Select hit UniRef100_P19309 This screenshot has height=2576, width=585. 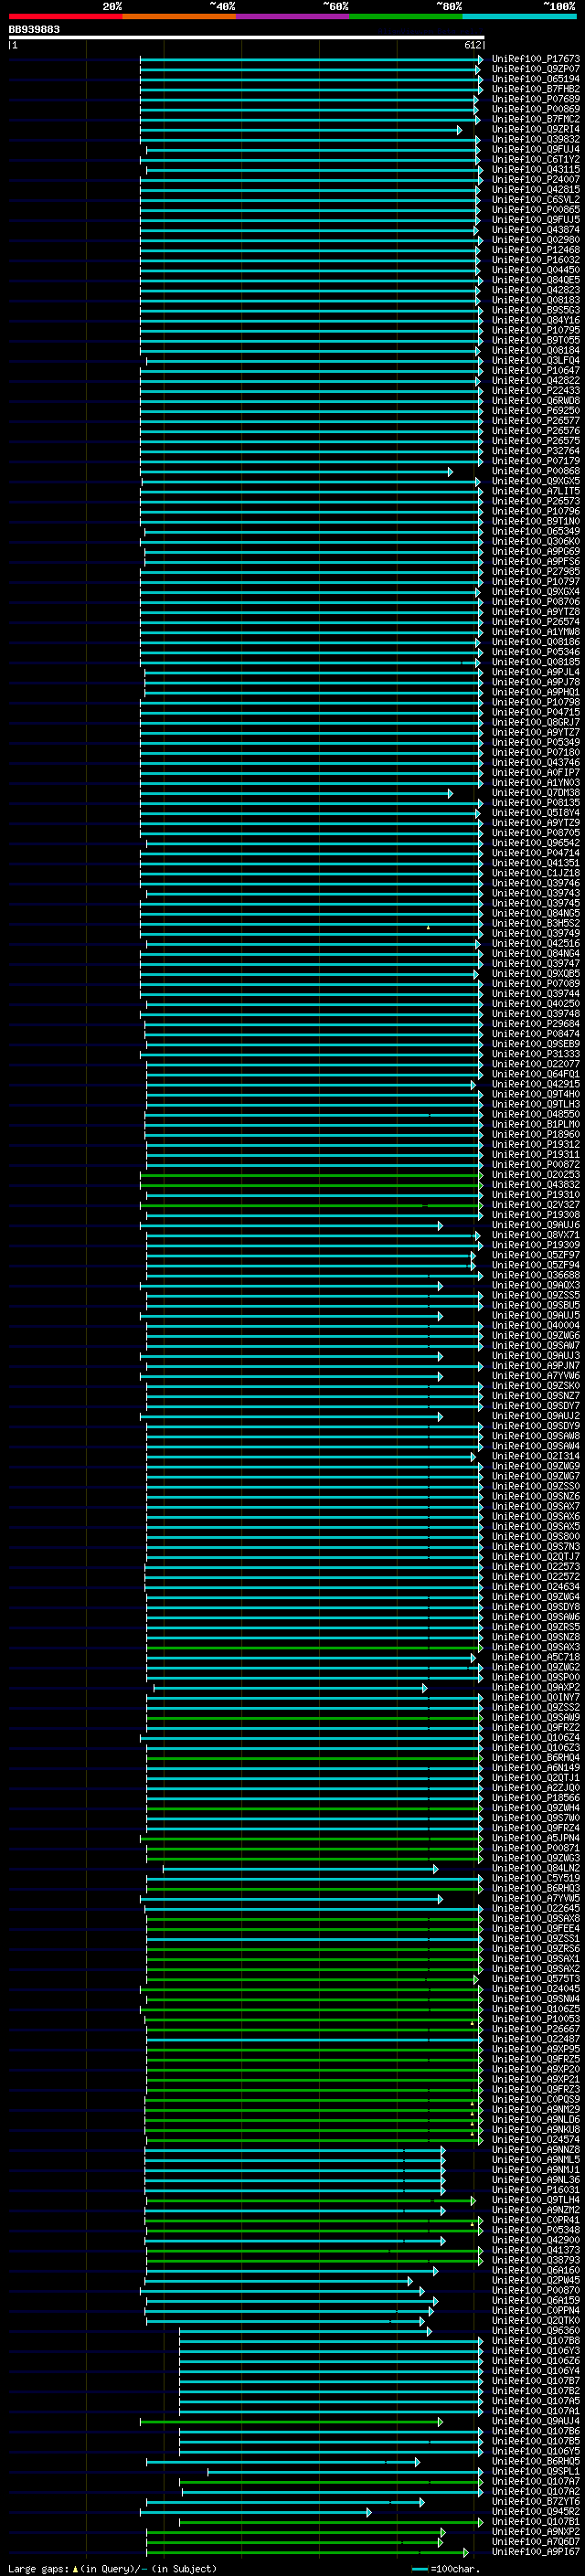535,1245
